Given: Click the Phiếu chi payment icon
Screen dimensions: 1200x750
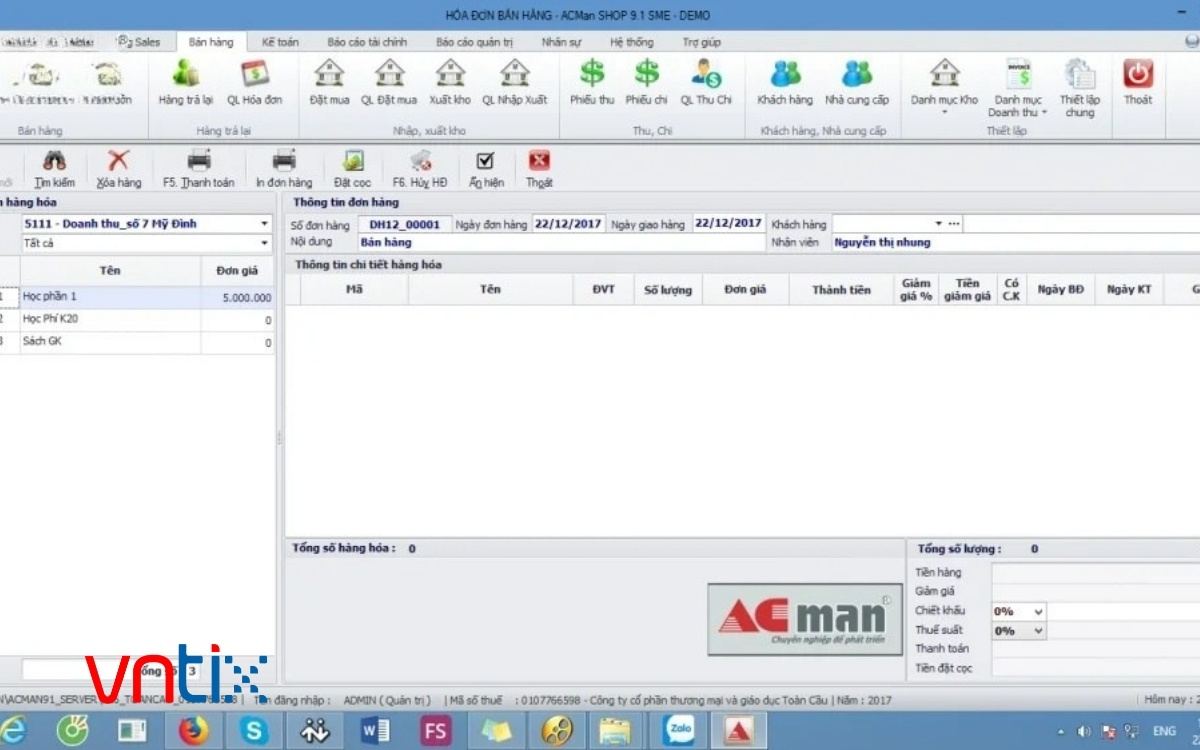Looking at the screenshot, I should coord(647,75).
